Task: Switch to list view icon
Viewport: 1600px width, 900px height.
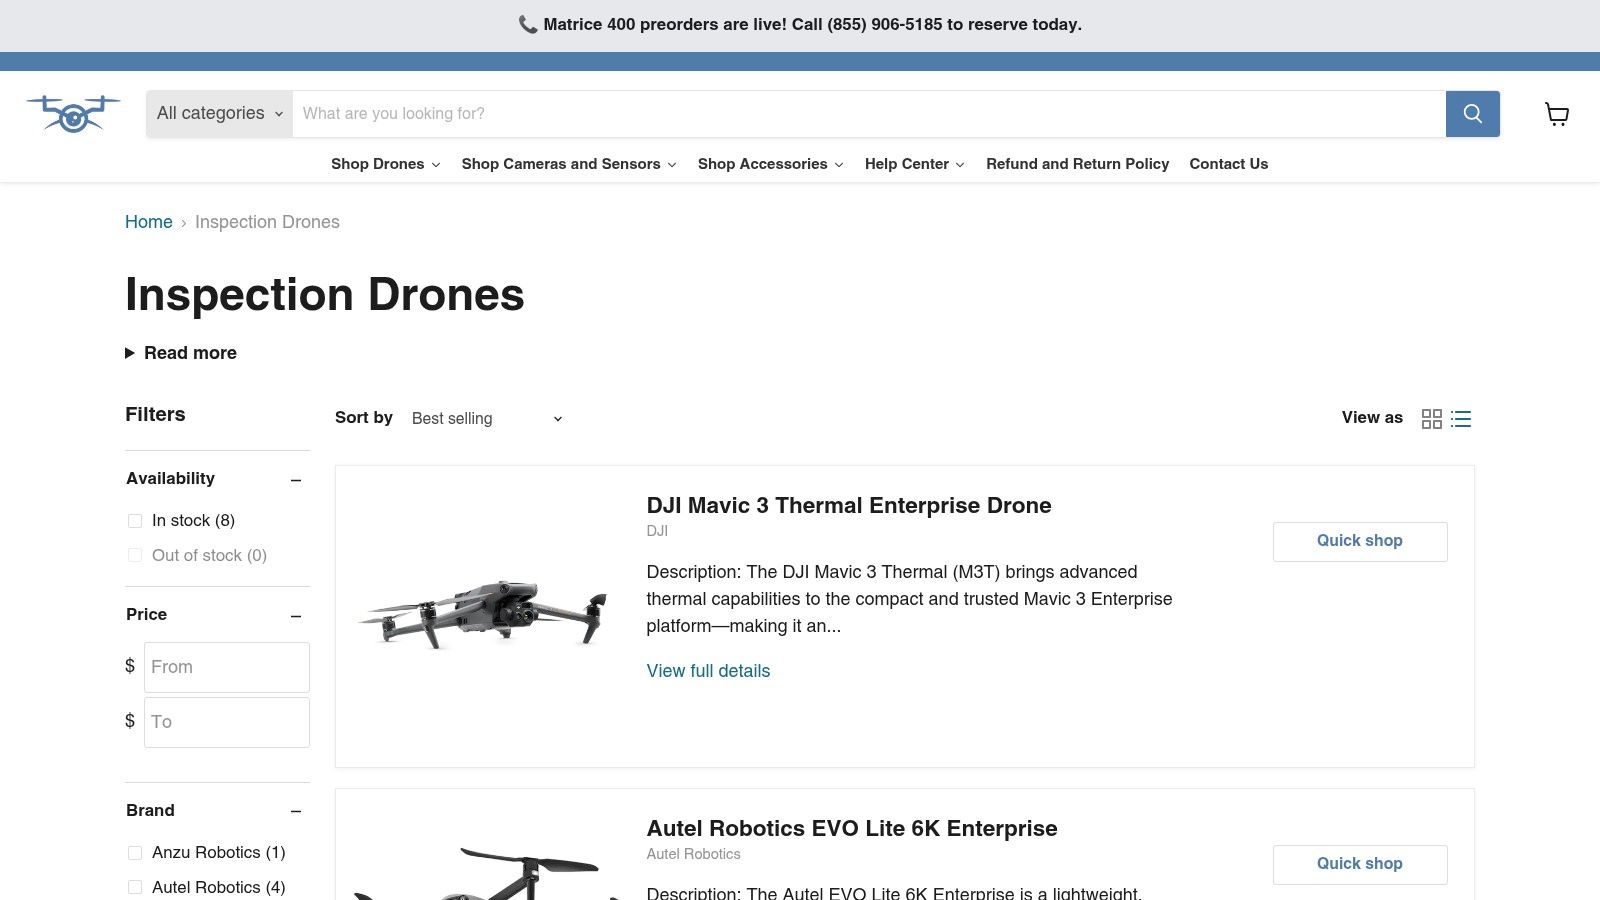Action: (1461, 419)
